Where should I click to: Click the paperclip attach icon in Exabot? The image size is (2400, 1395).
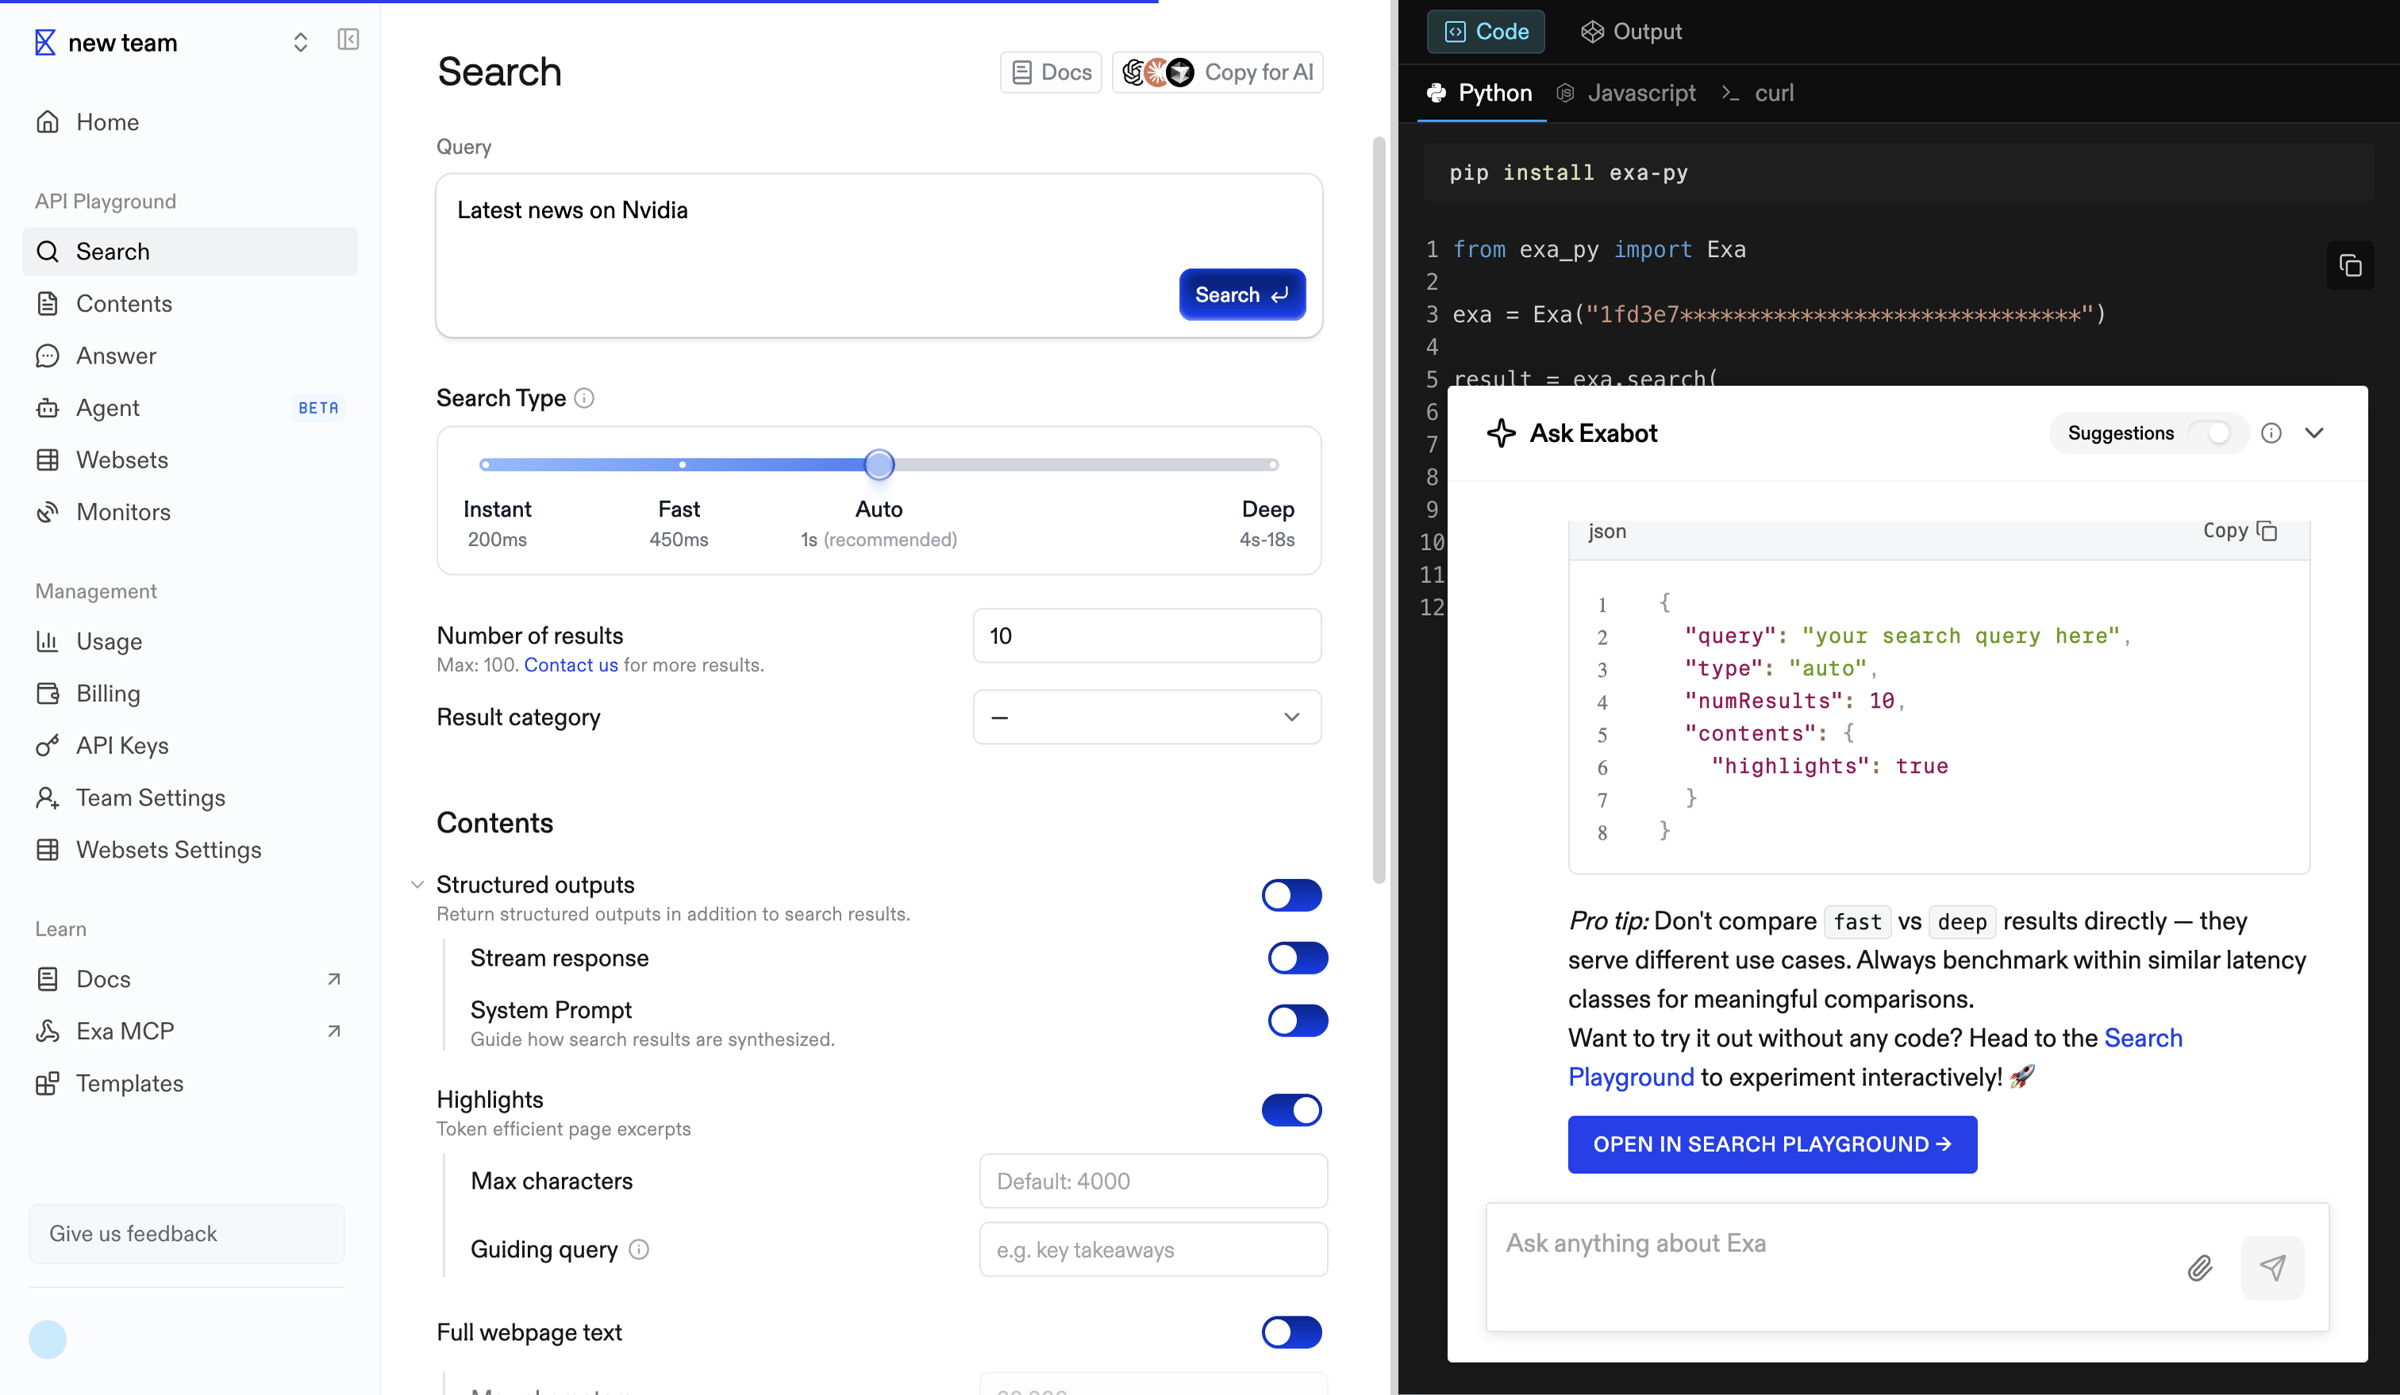click(x=2199, y=1268)
